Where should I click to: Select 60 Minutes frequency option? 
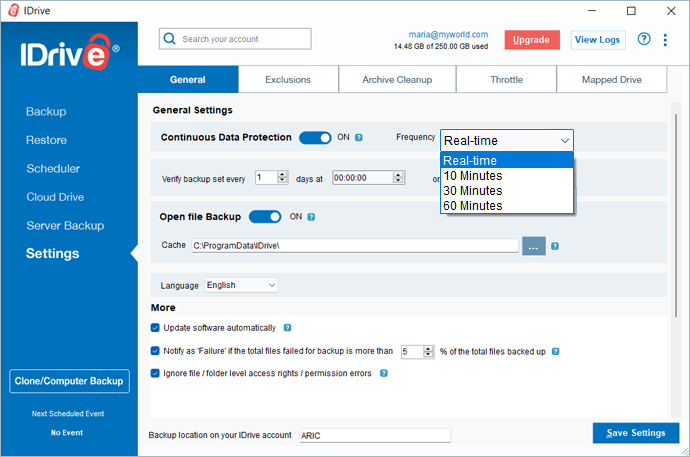pos(507,205)
